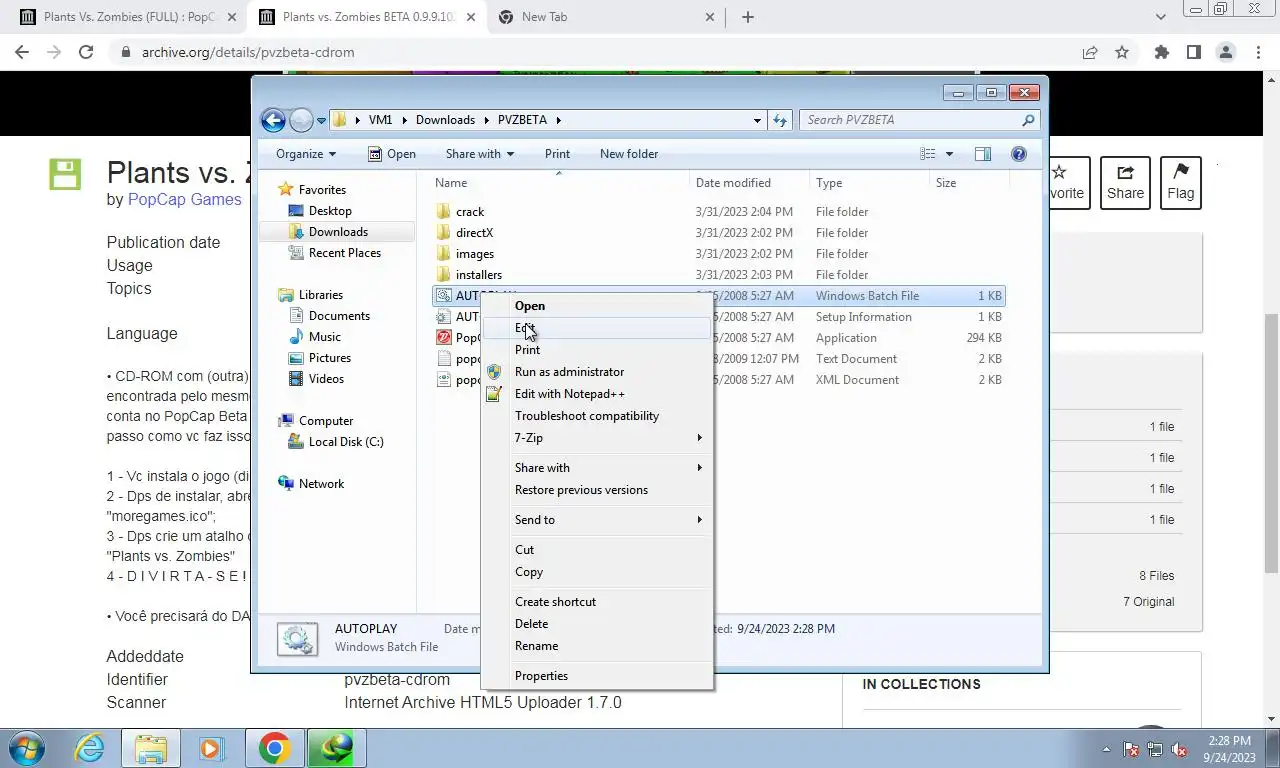Switch to the New Tab browser tab

606,17
